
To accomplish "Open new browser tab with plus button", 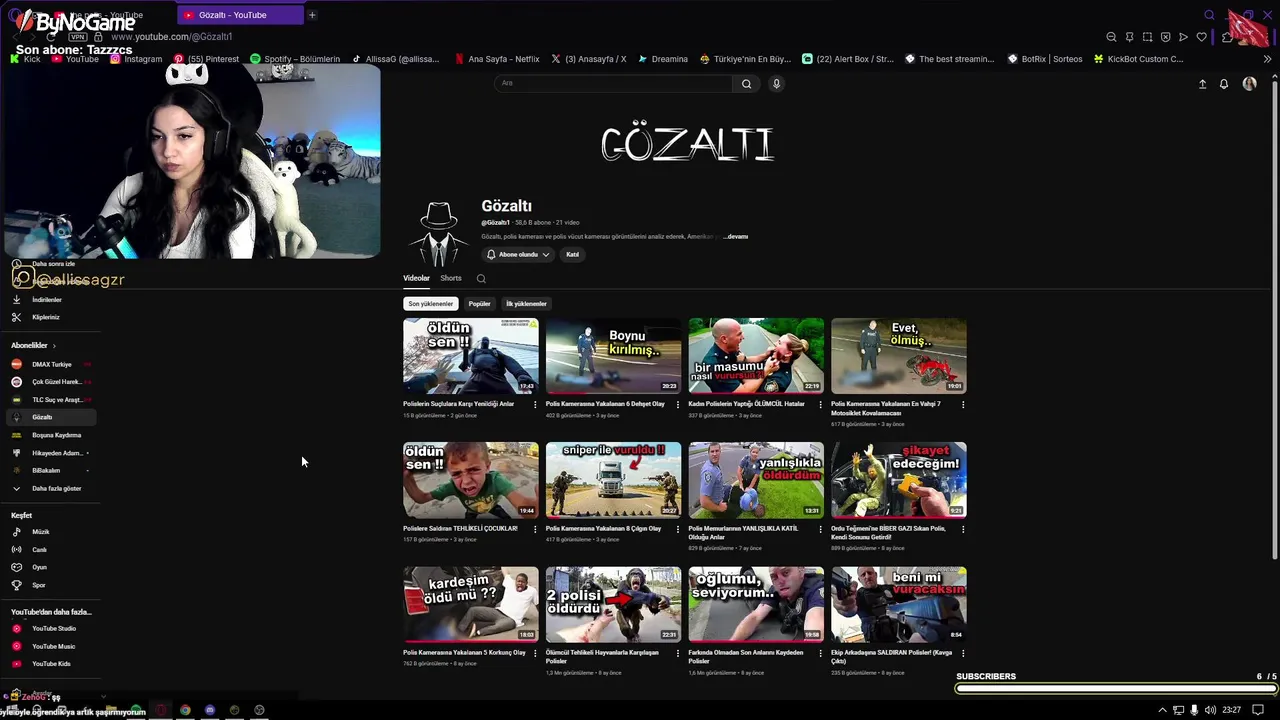I will pos(312,15).
